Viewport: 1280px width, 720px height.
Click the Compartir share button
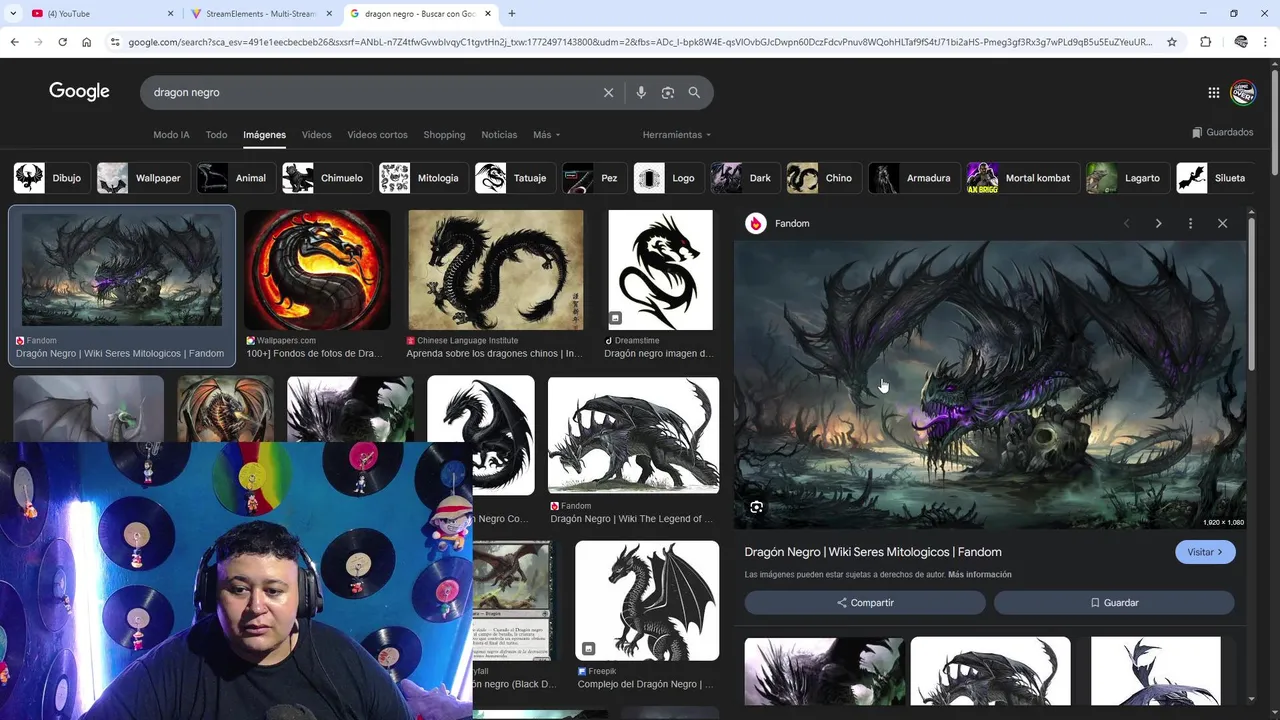tap(865, 603)
